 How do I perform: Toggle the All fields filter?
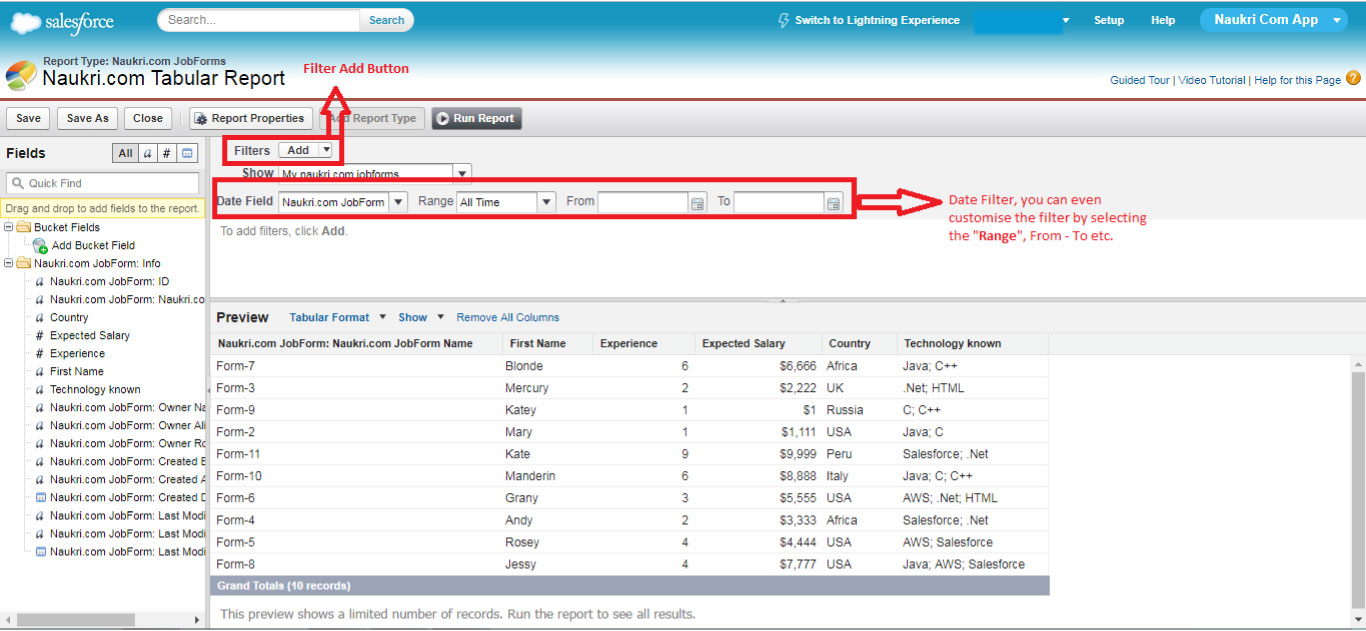[x=125, y=152]
